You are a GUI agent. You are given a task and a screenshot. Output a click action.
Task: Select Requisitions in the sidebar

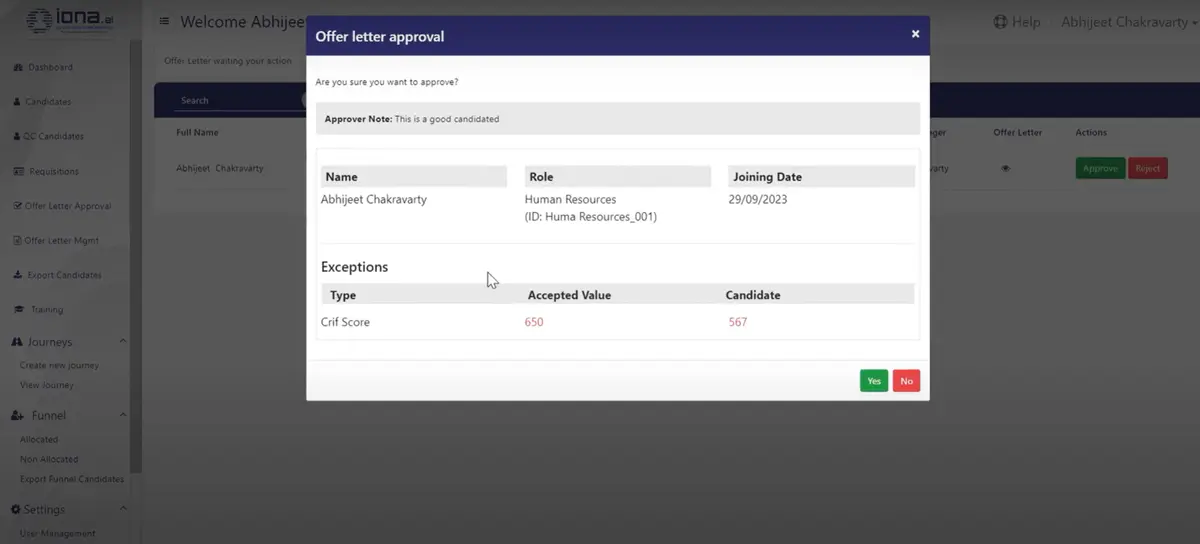coord(54,172)
